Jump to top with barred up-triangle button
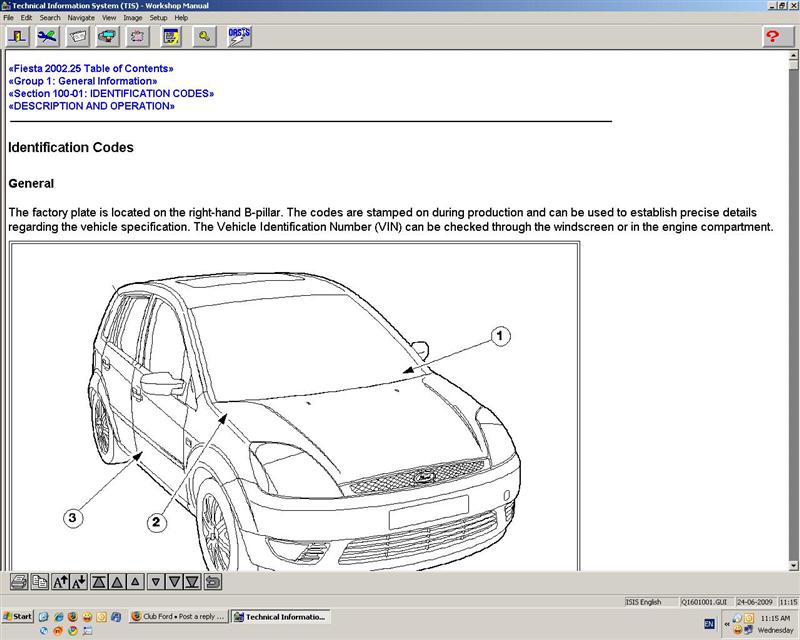Screen dimensions: 800x640 99,581
